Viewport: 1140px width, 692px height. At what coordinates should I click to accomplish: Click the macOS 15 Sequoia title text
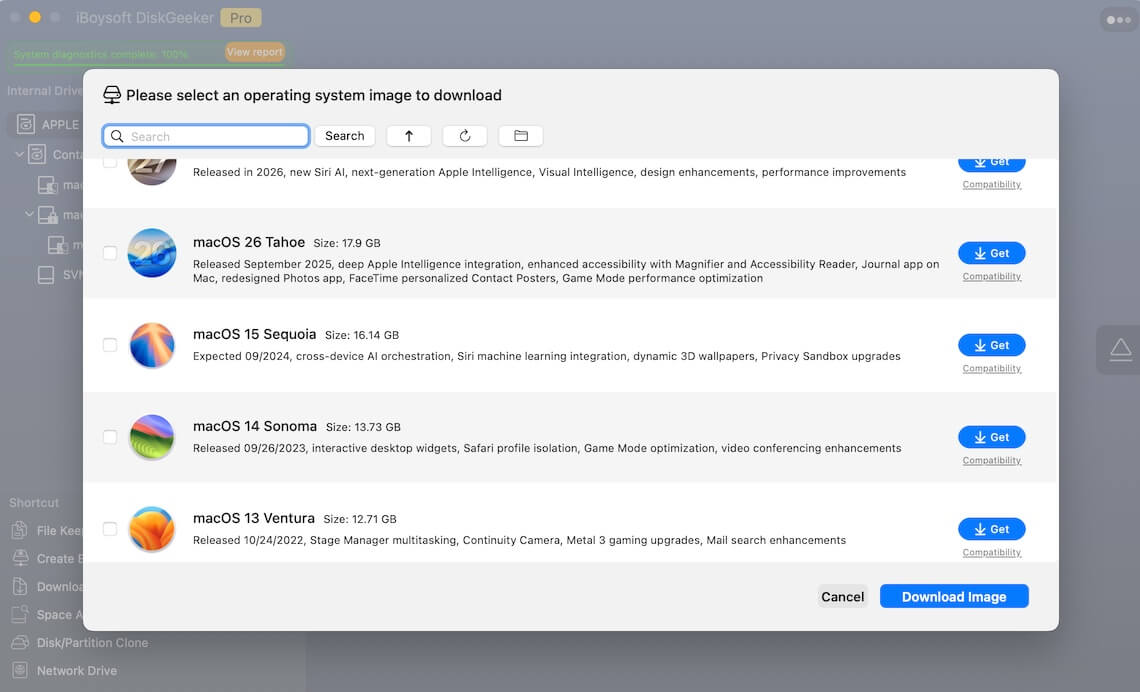(254, 334)
